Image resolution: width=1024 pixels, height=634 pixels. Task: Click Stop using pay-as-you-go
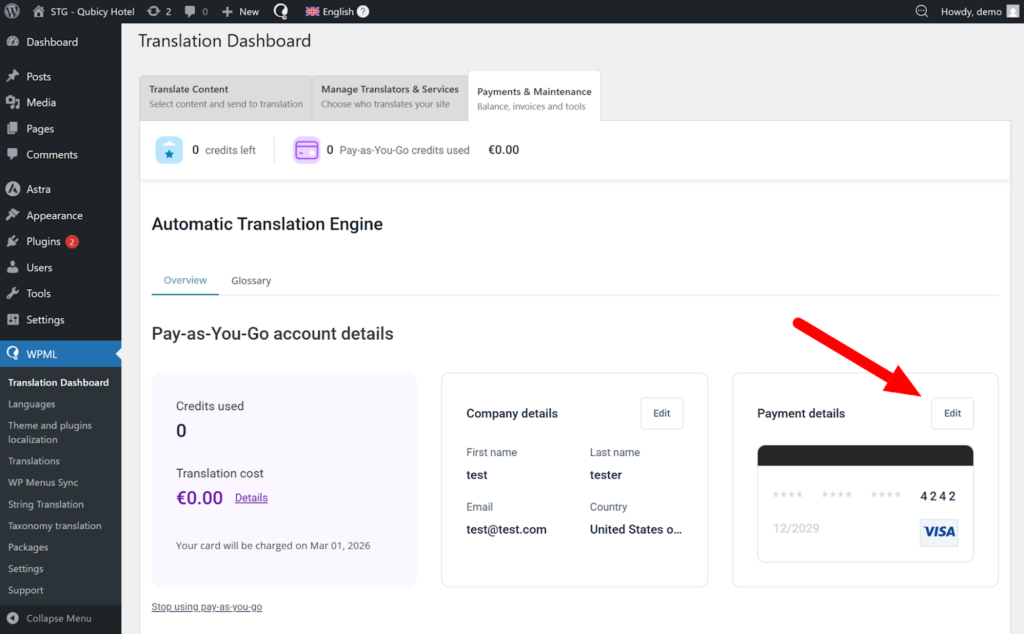[206, 606]
